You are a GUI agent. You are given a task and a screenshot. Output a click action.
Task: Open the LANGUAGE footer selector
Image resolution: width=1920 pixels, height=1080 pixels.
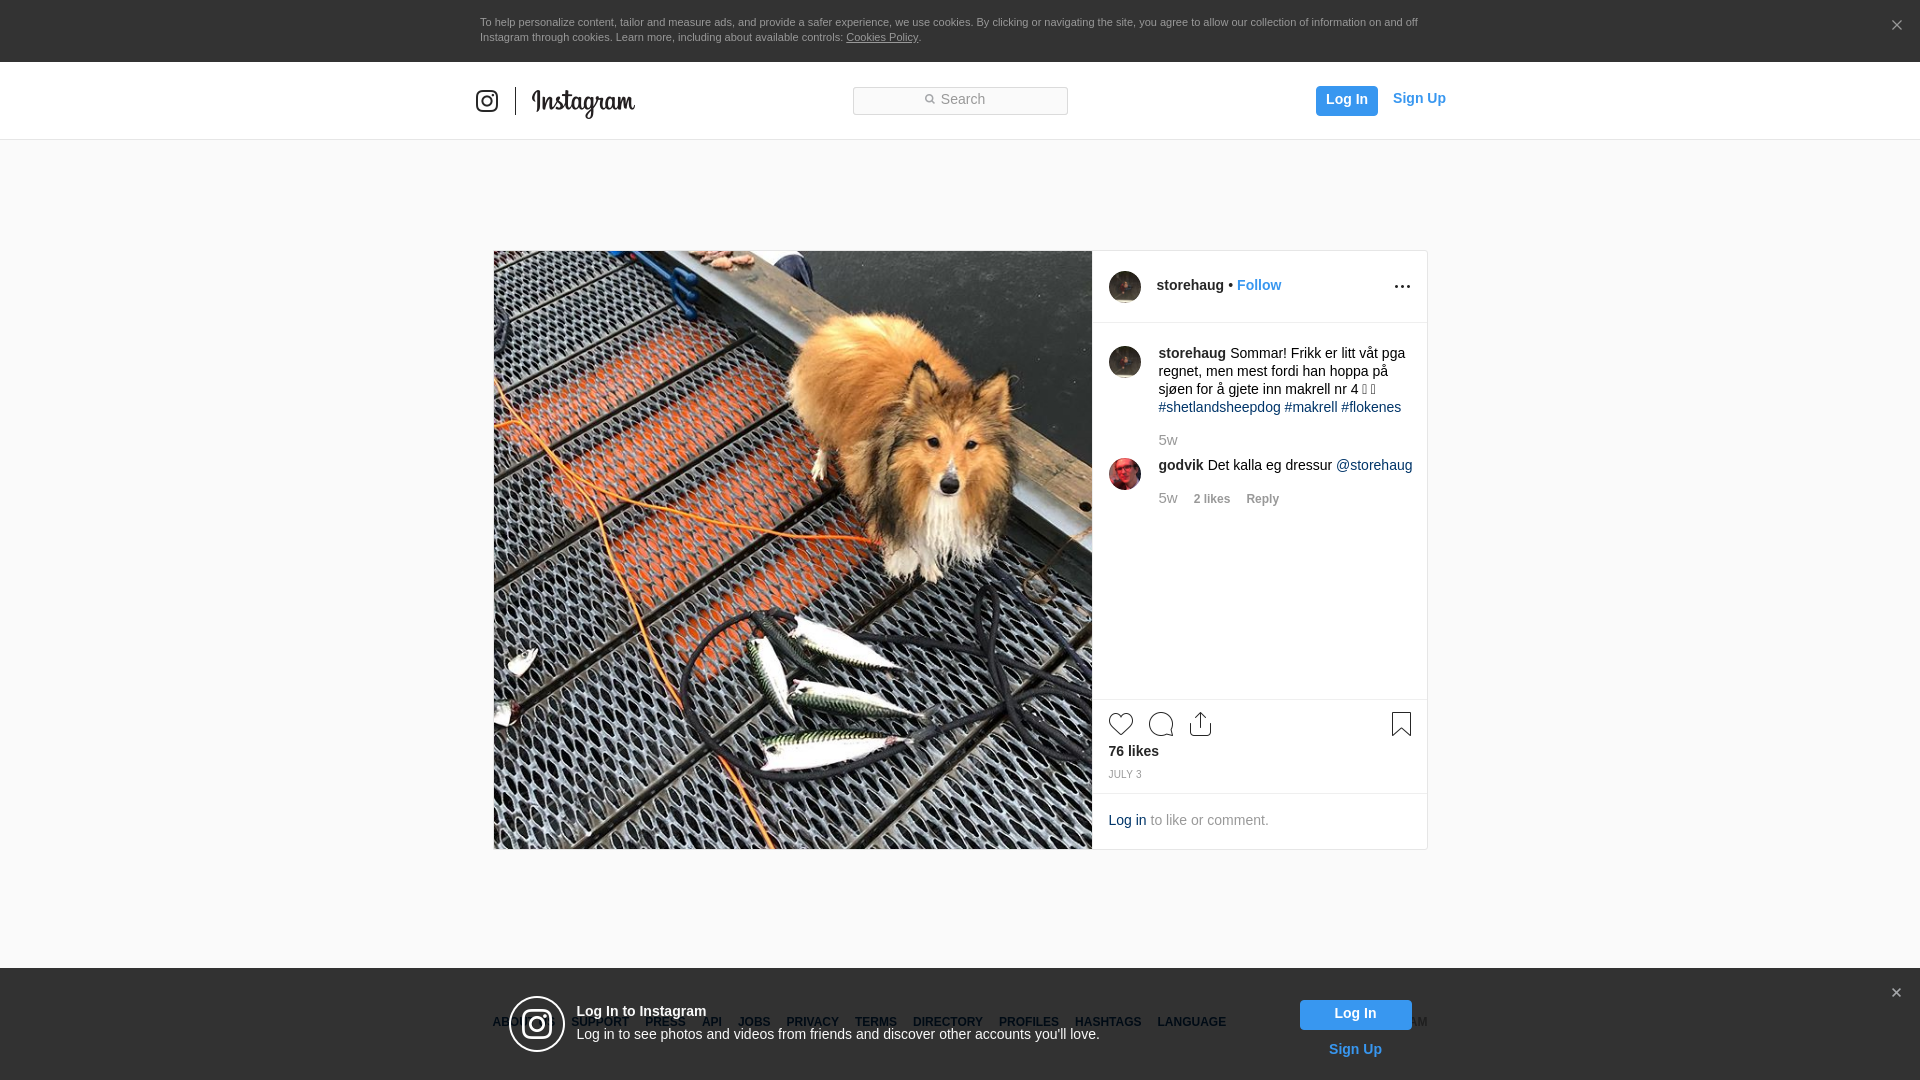[1191, 1022]
